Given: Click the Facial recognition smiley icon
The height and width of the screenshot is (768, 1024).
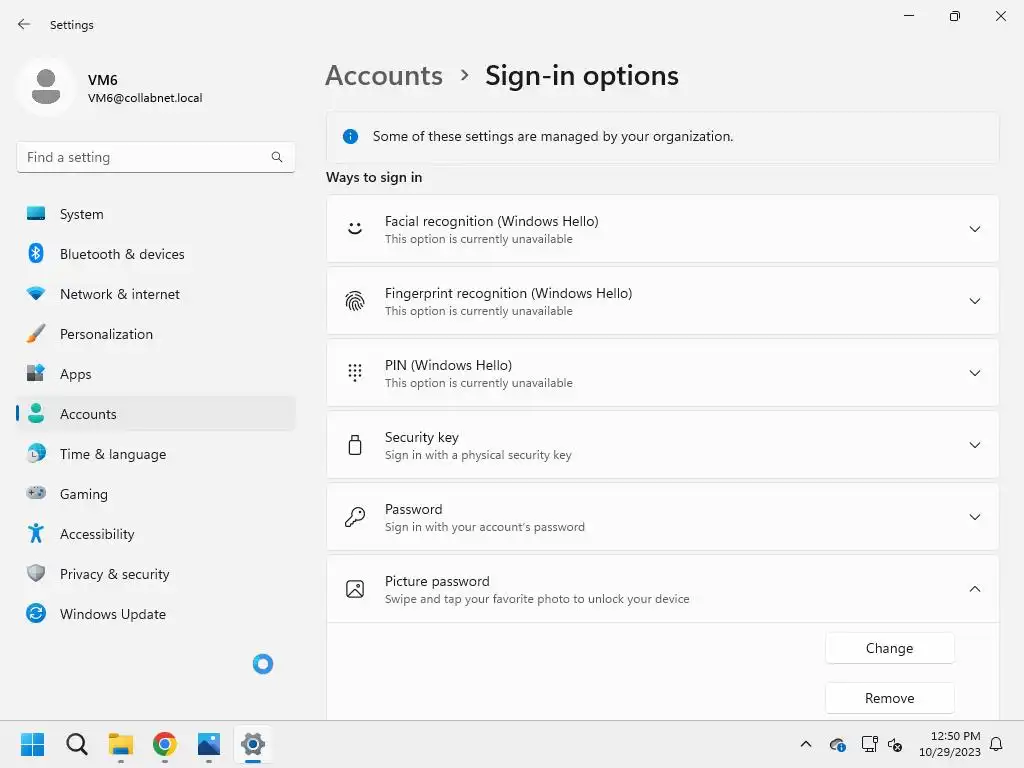Looking at the screenshot, I should pos(355,229).
